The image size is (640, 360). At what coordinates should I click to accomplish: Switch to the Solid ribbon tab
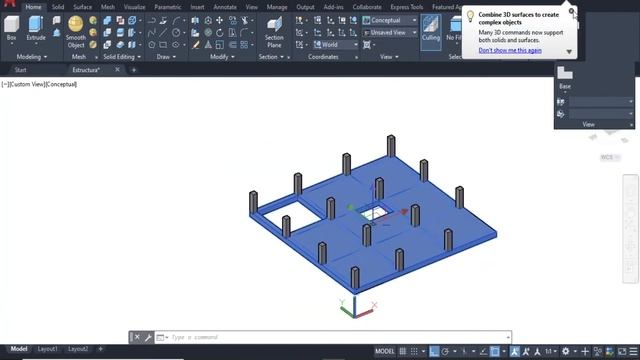[x=58, y=7]
